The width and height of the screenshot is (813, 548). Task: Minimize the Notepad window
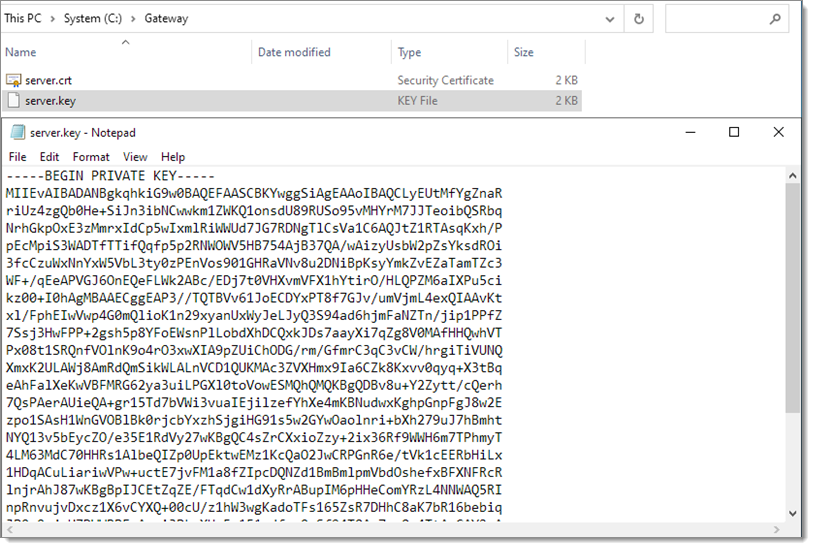tap(690, 132)
